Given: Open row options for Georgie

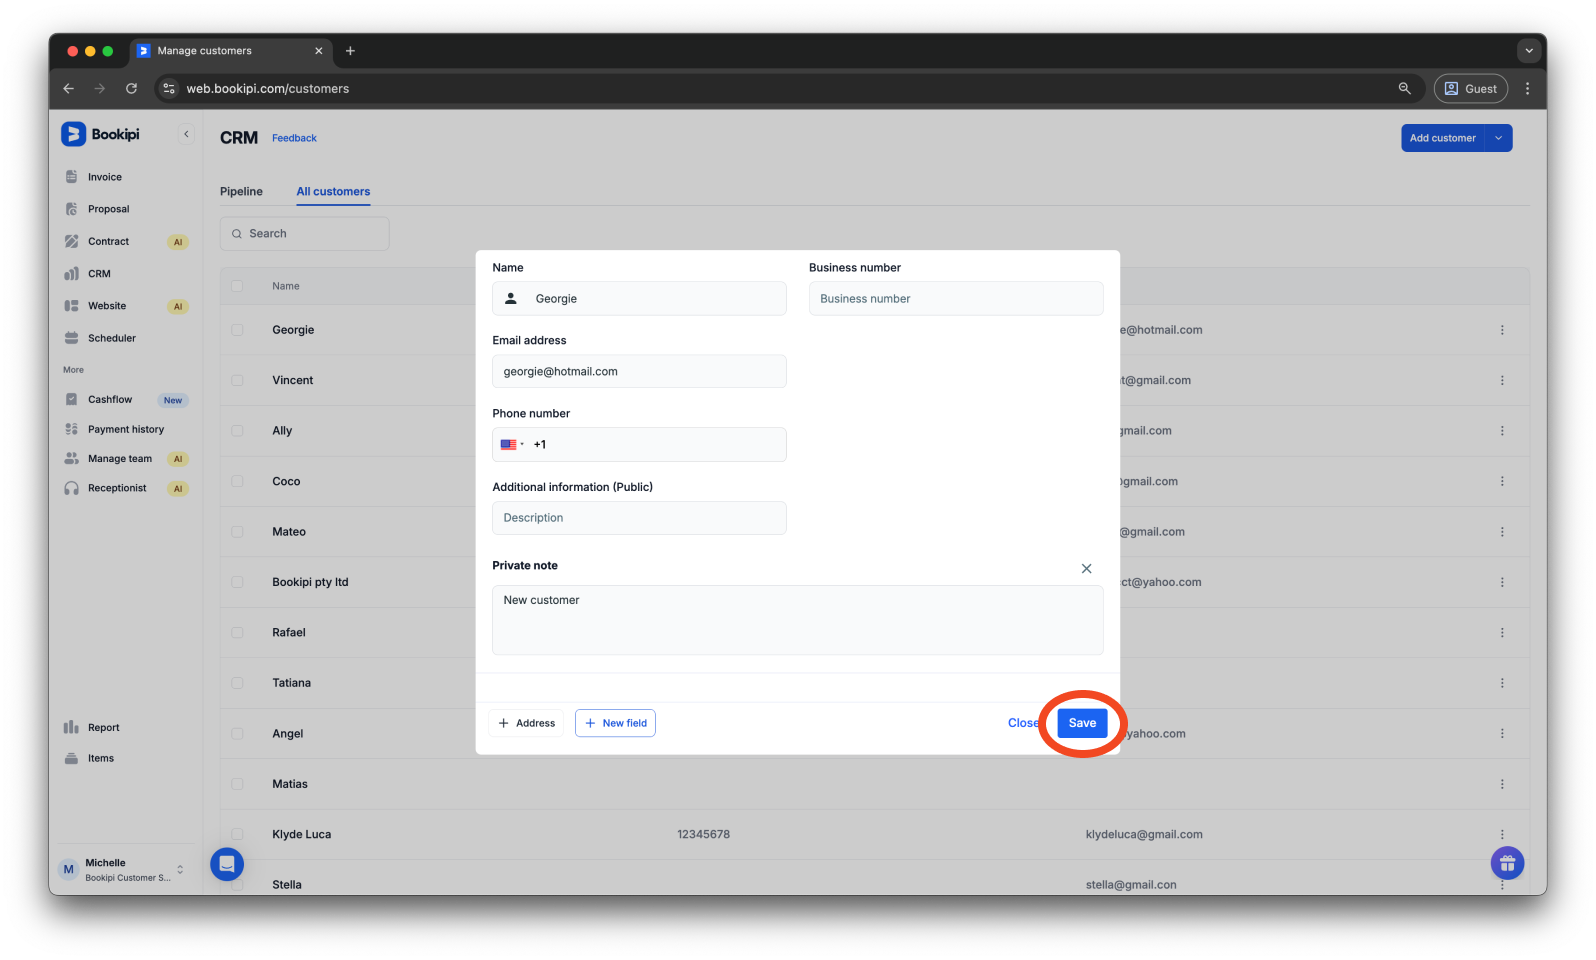Looking at the screenshot, I should click(1502, 330).
